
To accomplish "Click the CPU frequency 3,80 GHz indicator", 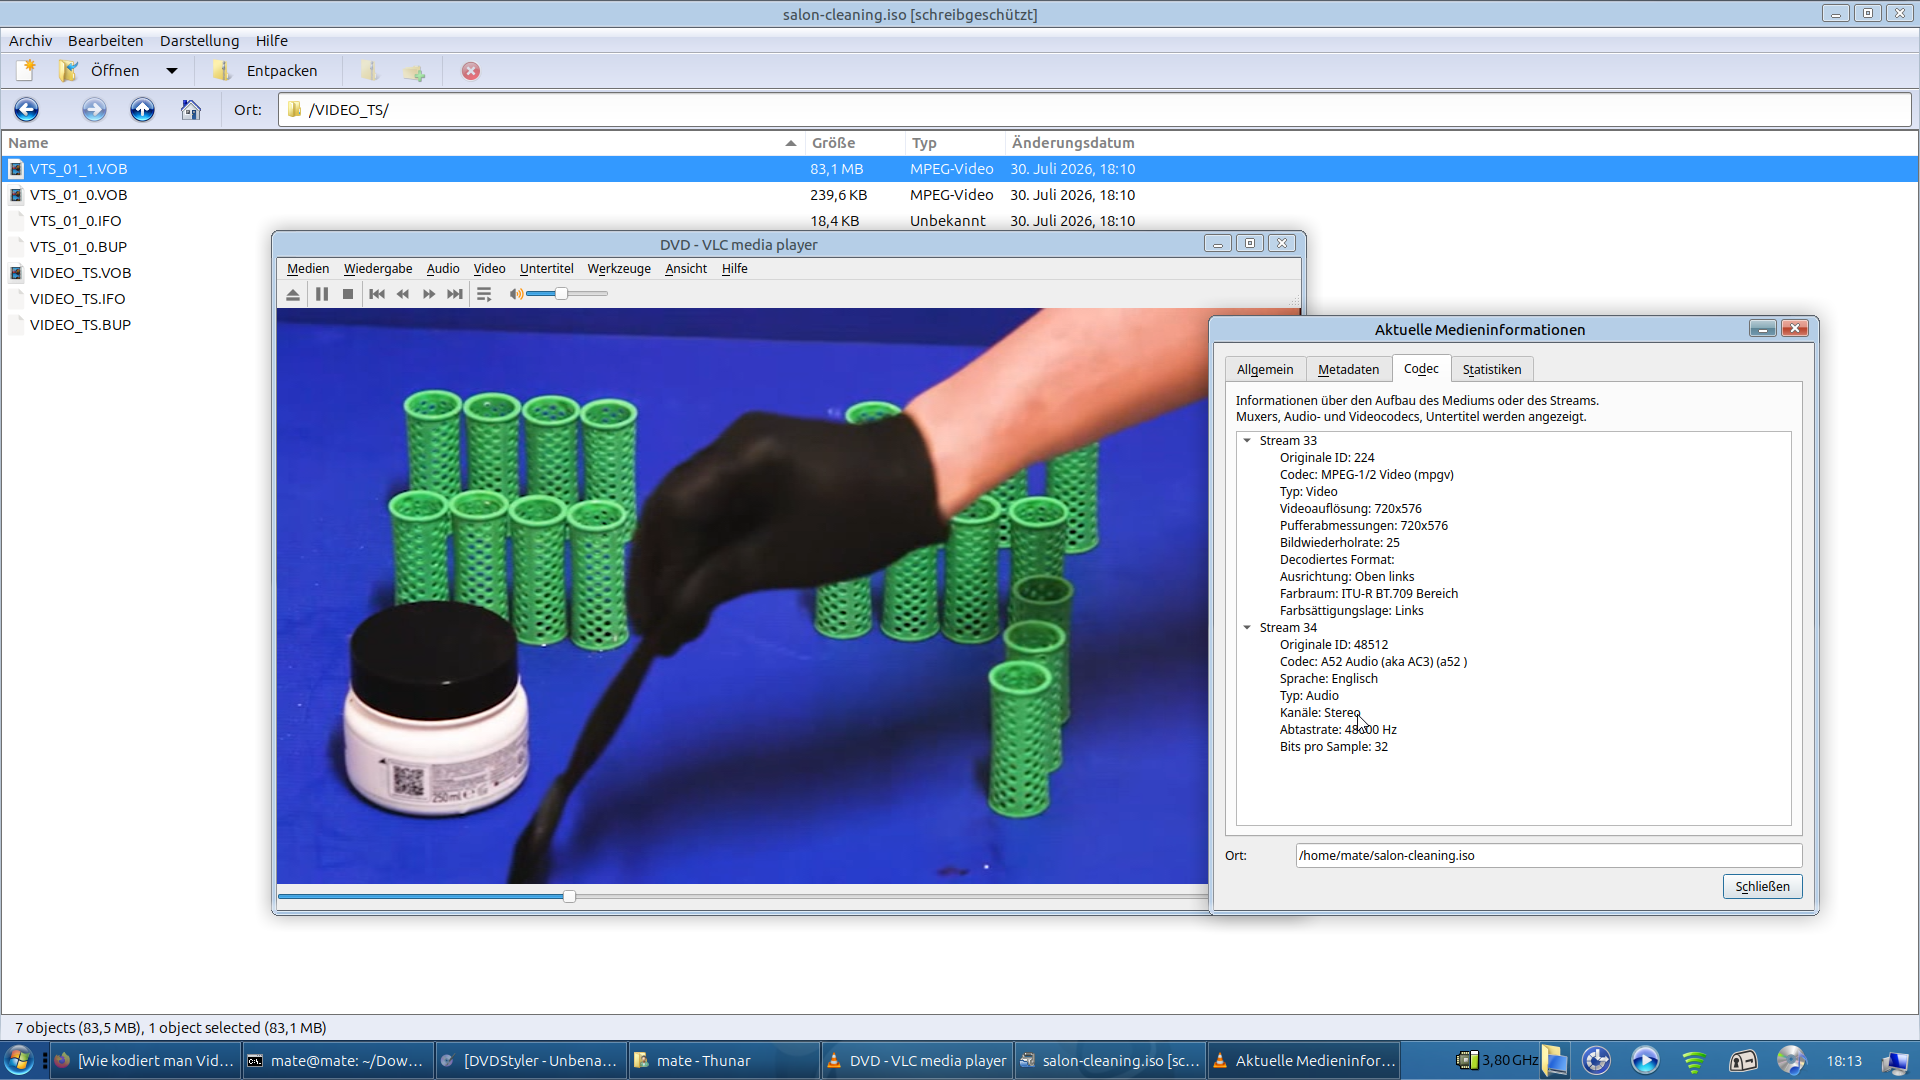I will 1497,1061.
